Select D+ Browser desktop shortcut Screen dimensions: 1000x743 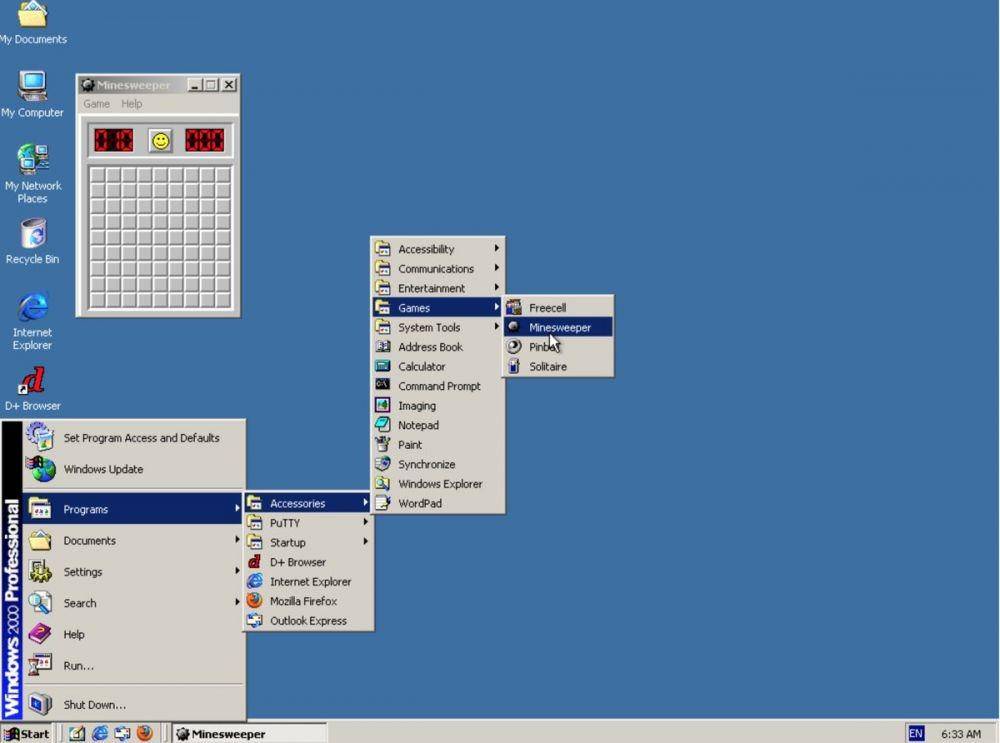pyautogui.click(x=33, y=388)
